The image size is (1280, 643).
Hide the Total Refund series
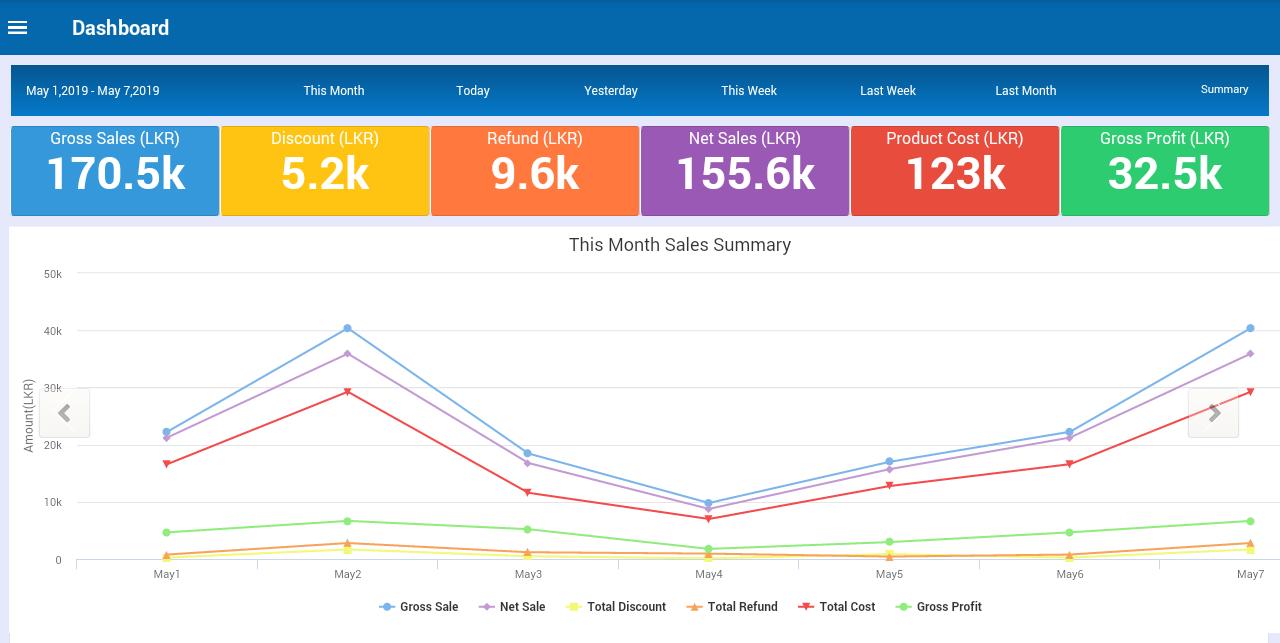(732, 607)
